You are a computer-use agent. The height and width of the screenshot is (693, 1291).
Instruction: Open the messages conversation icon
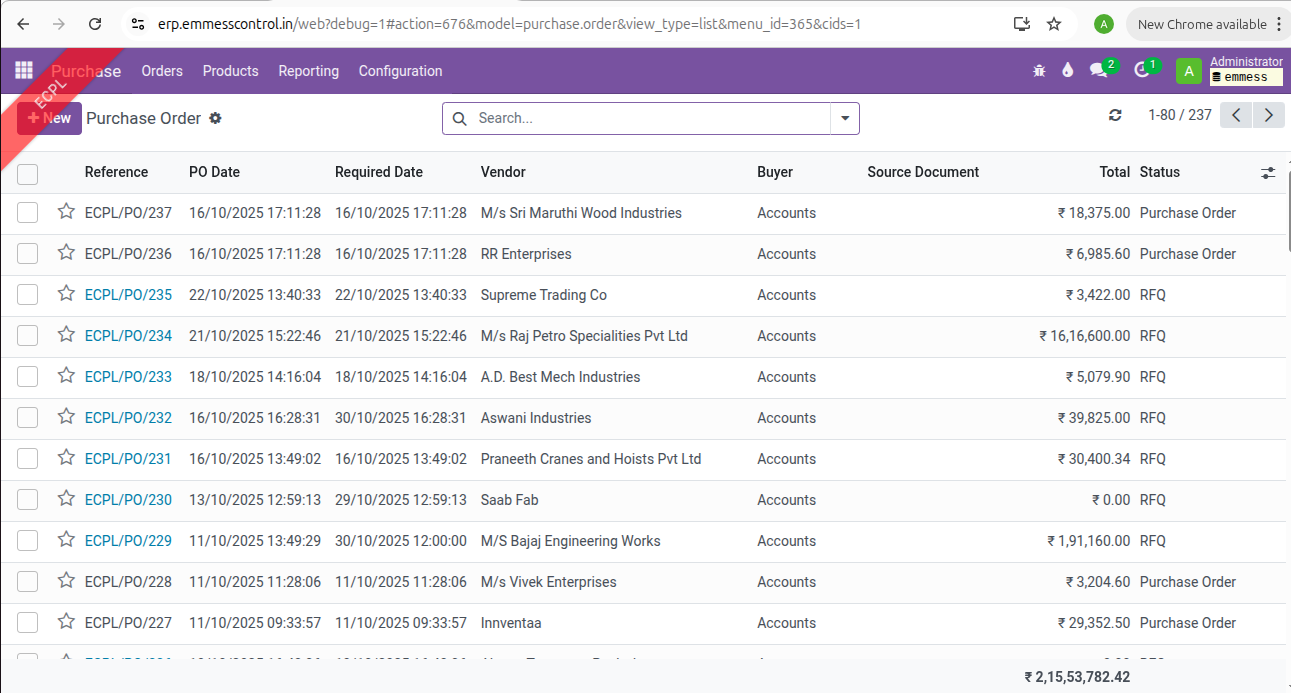[x=1099, y=71]
